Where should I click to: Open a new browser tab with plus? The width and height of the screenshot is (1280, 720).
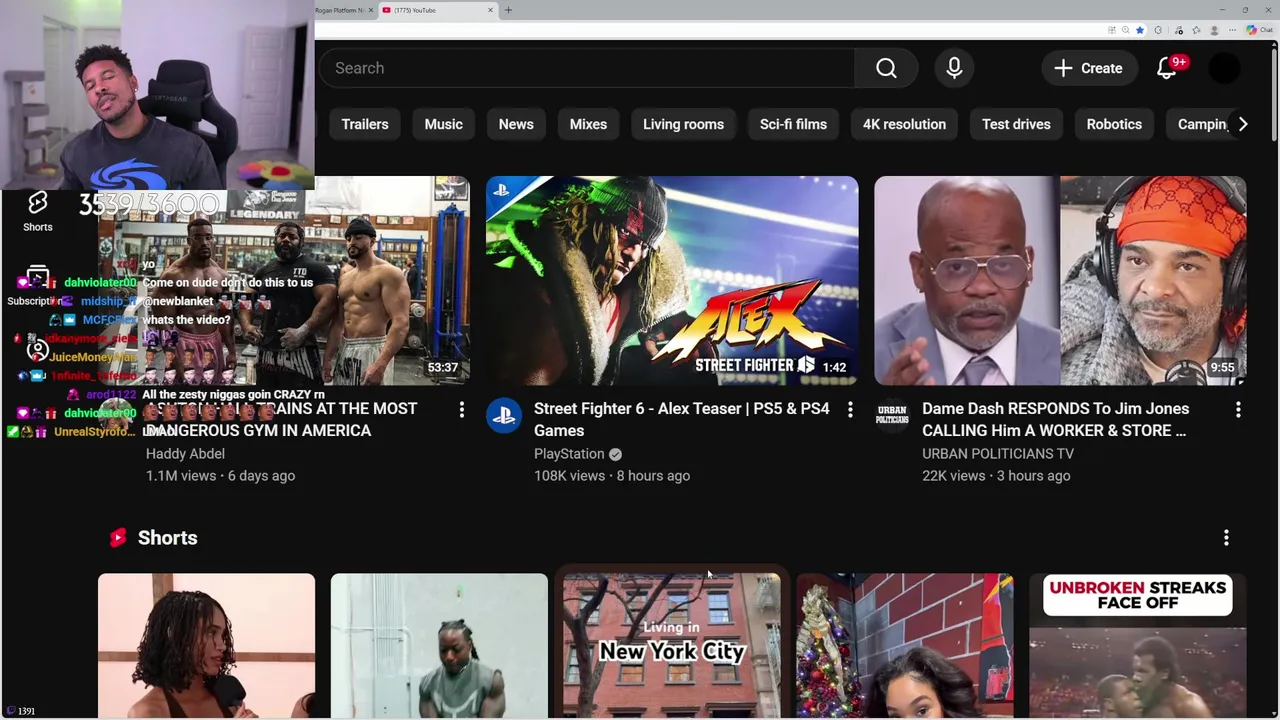click(x=508, y=10)
